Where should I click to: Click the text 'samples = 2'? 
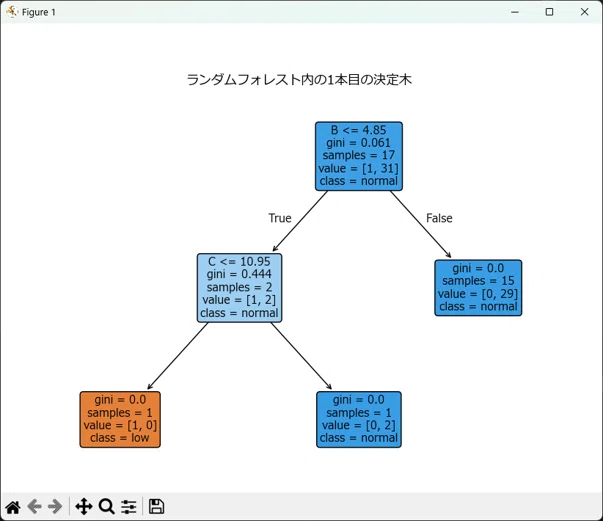coord(239,287)
